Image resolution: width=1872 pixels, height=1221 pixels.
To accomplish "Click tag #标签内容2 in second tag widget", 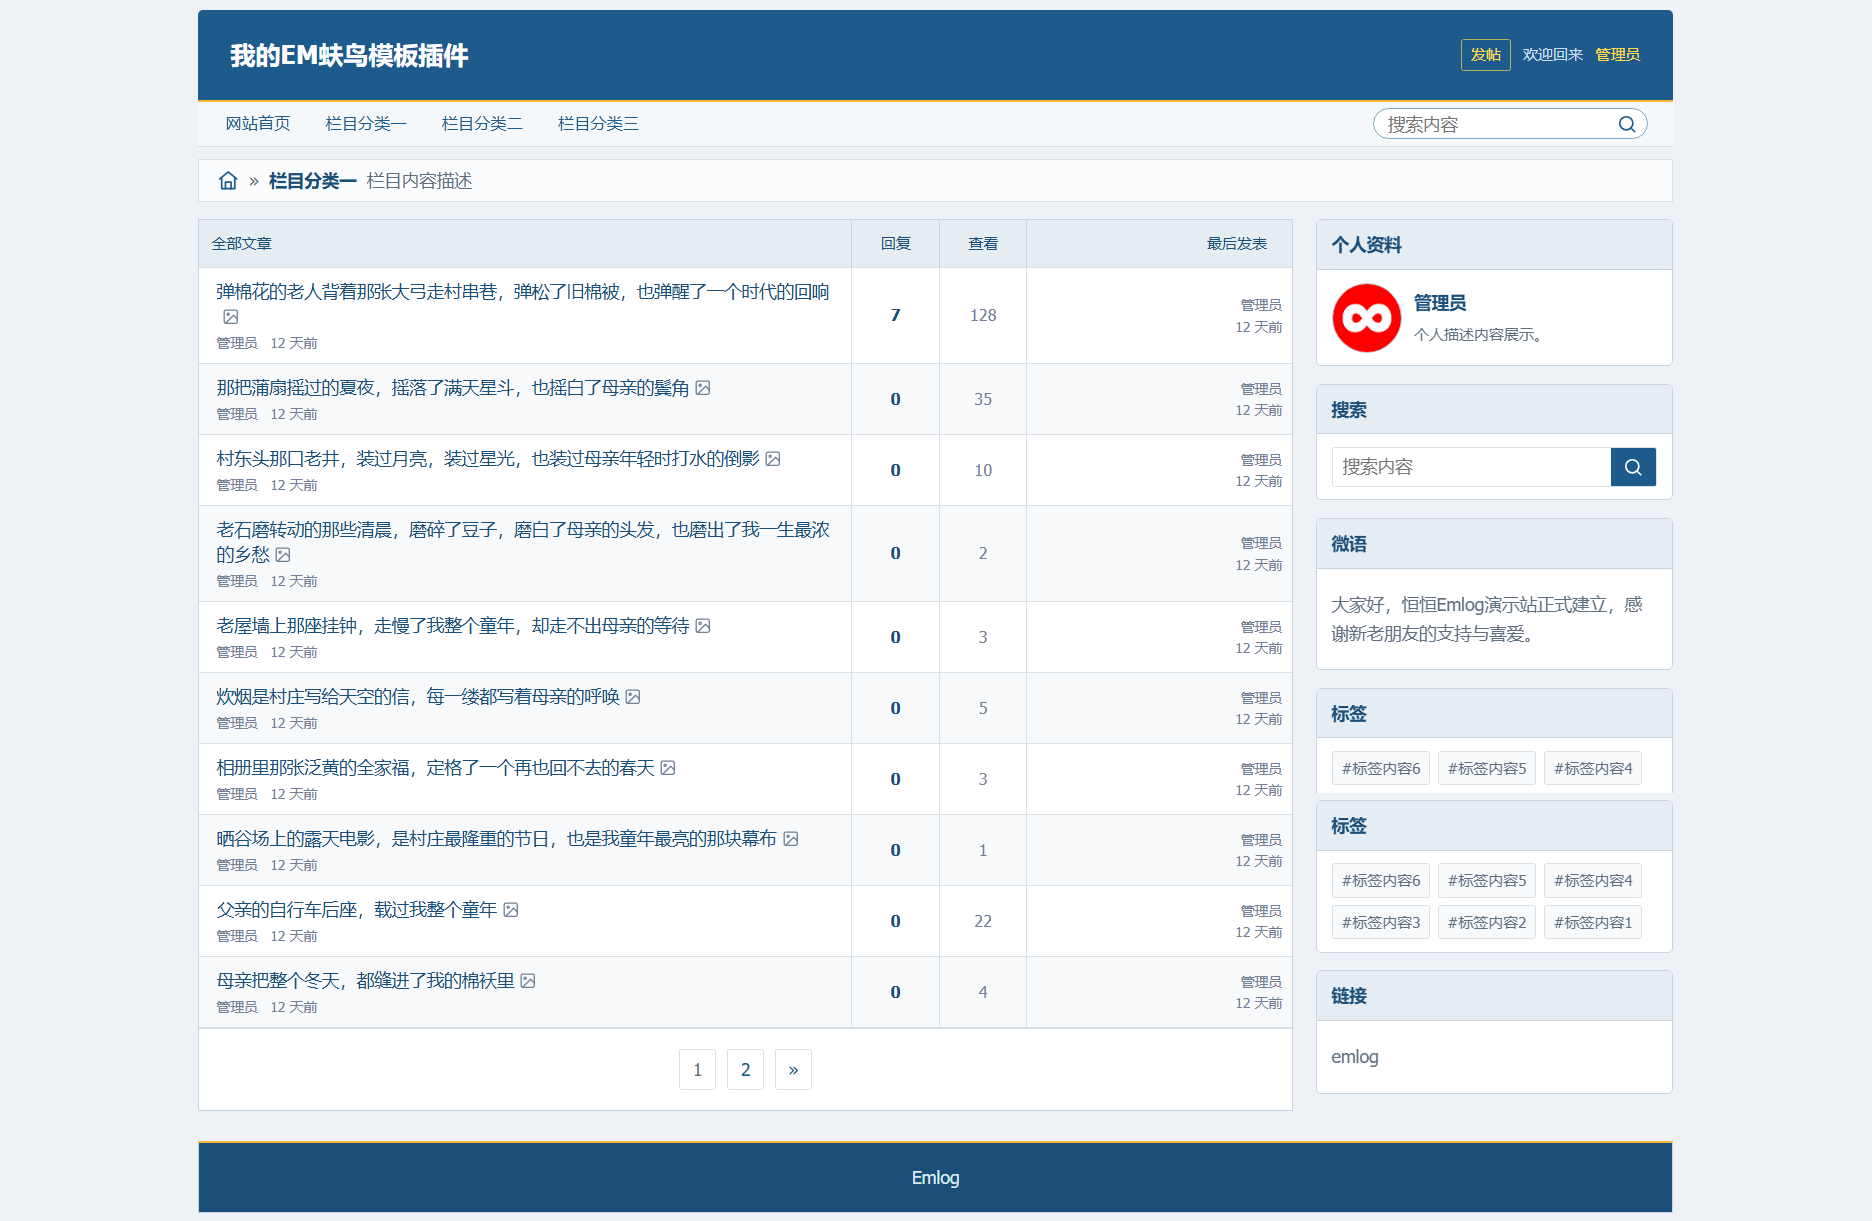I will point(1487,923).
